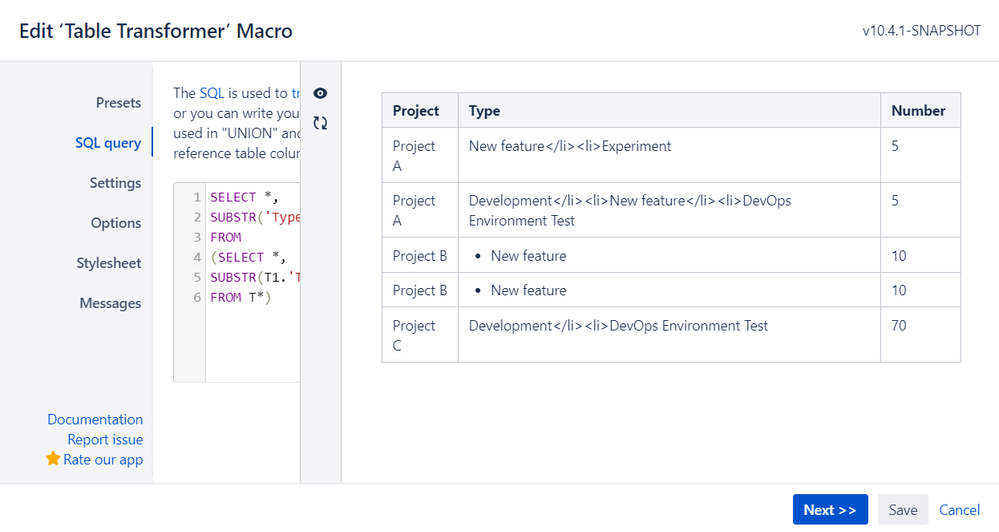Click the Project column header
999x532 pixels.
pos(416,111)
